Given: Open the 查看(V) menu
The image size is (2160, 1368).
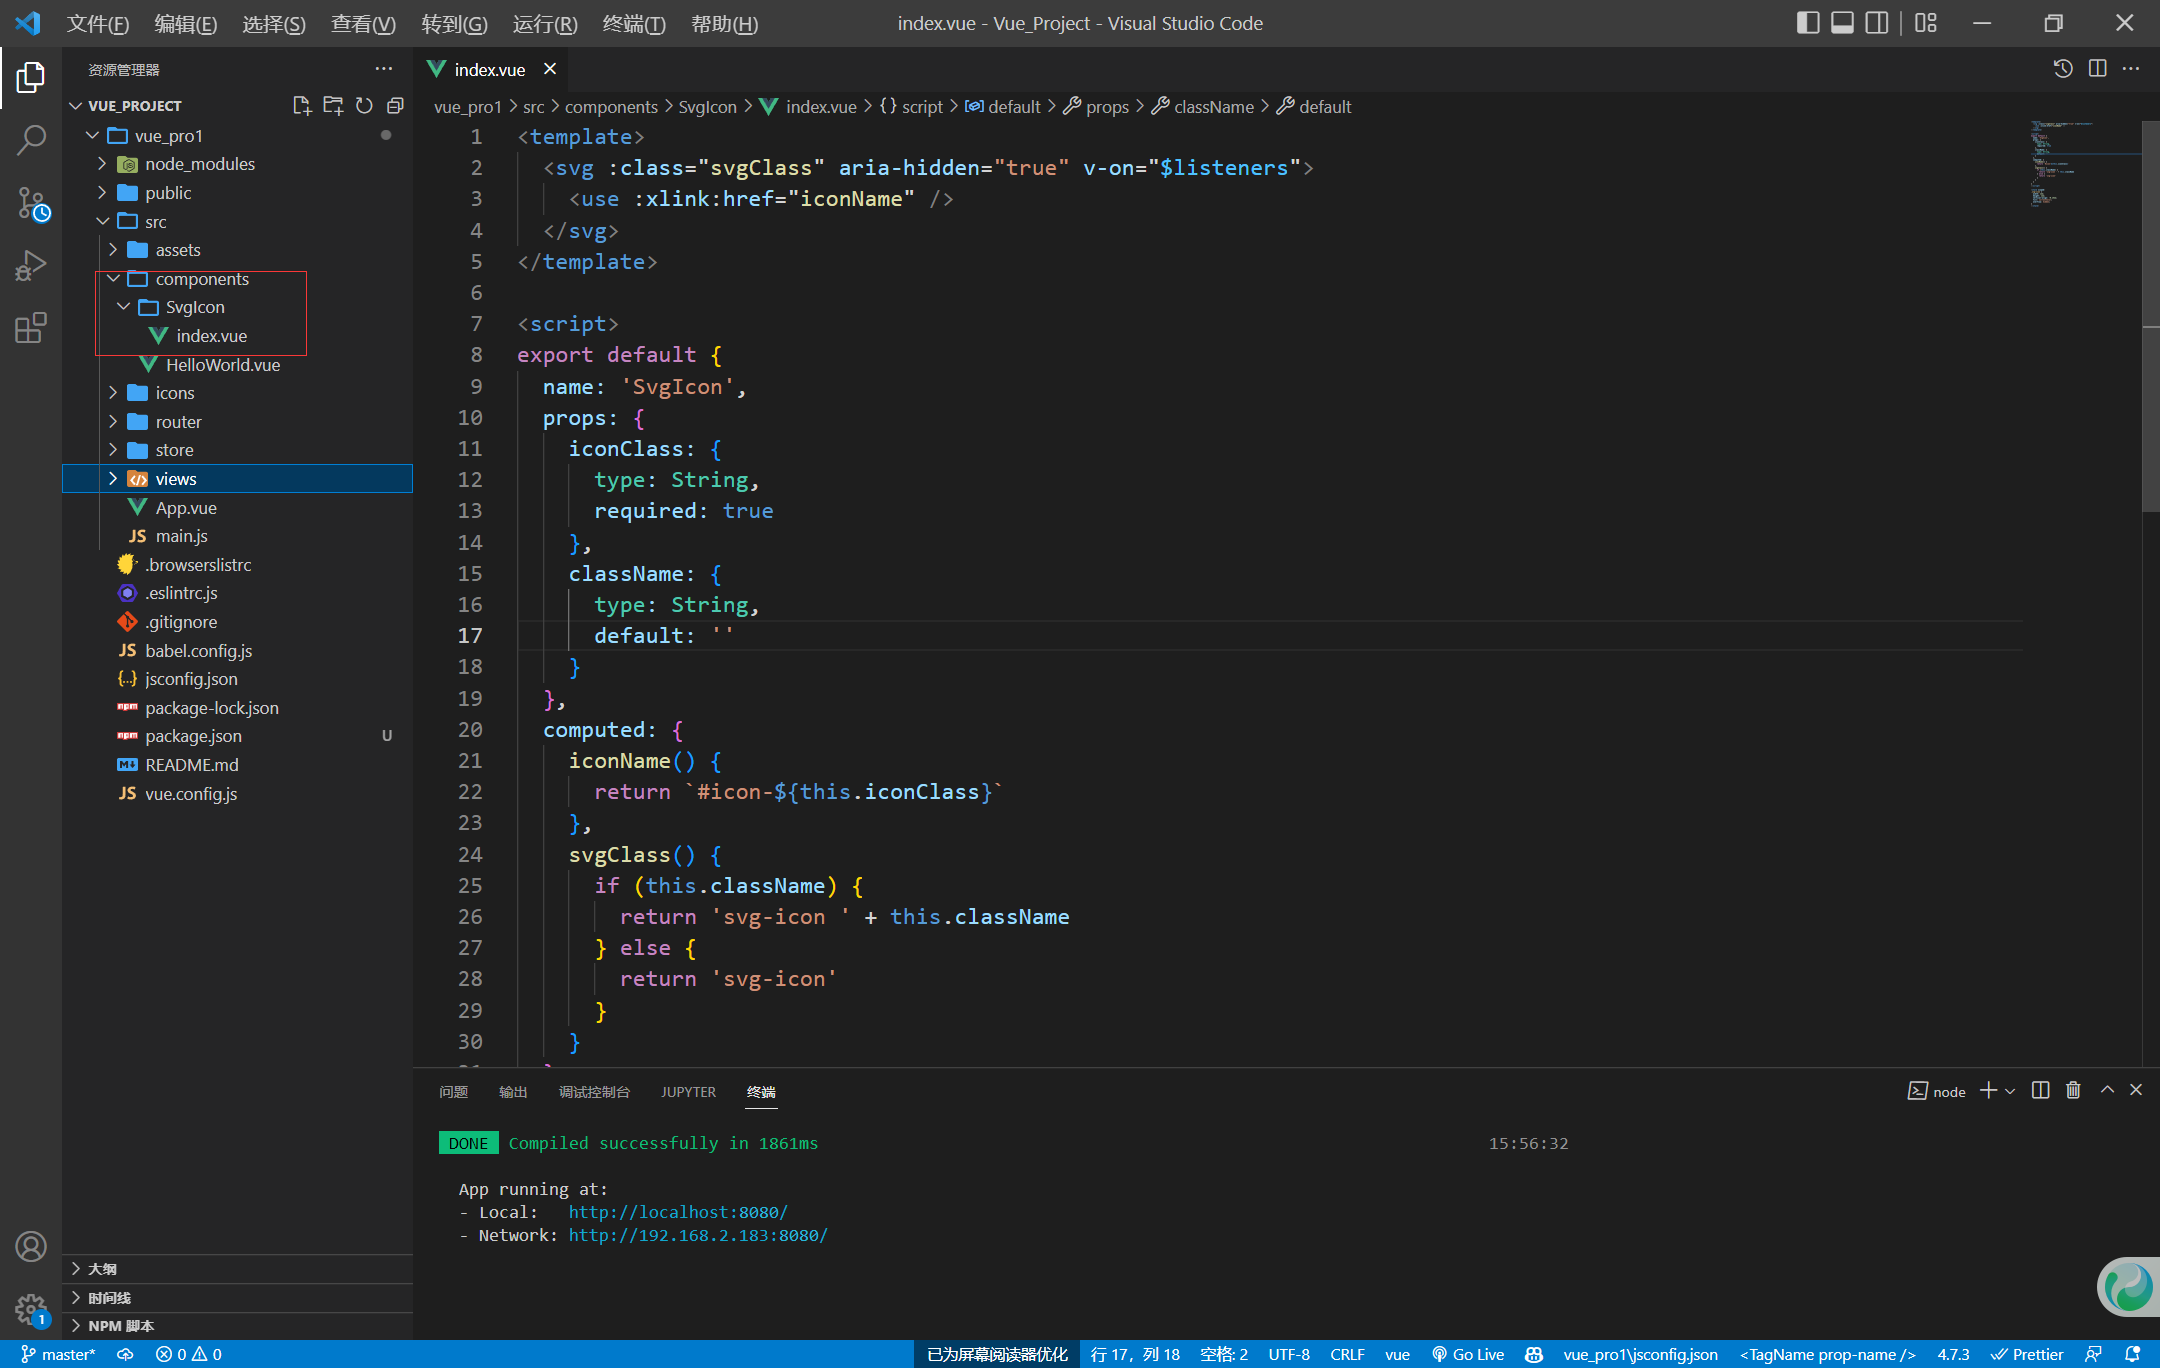Looking at the screenshot, I should pos(363,23).
